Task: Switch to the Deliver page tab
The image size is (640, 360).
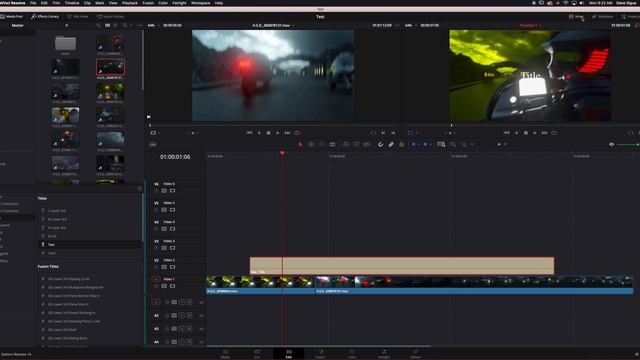Action: tap(415, 353)
